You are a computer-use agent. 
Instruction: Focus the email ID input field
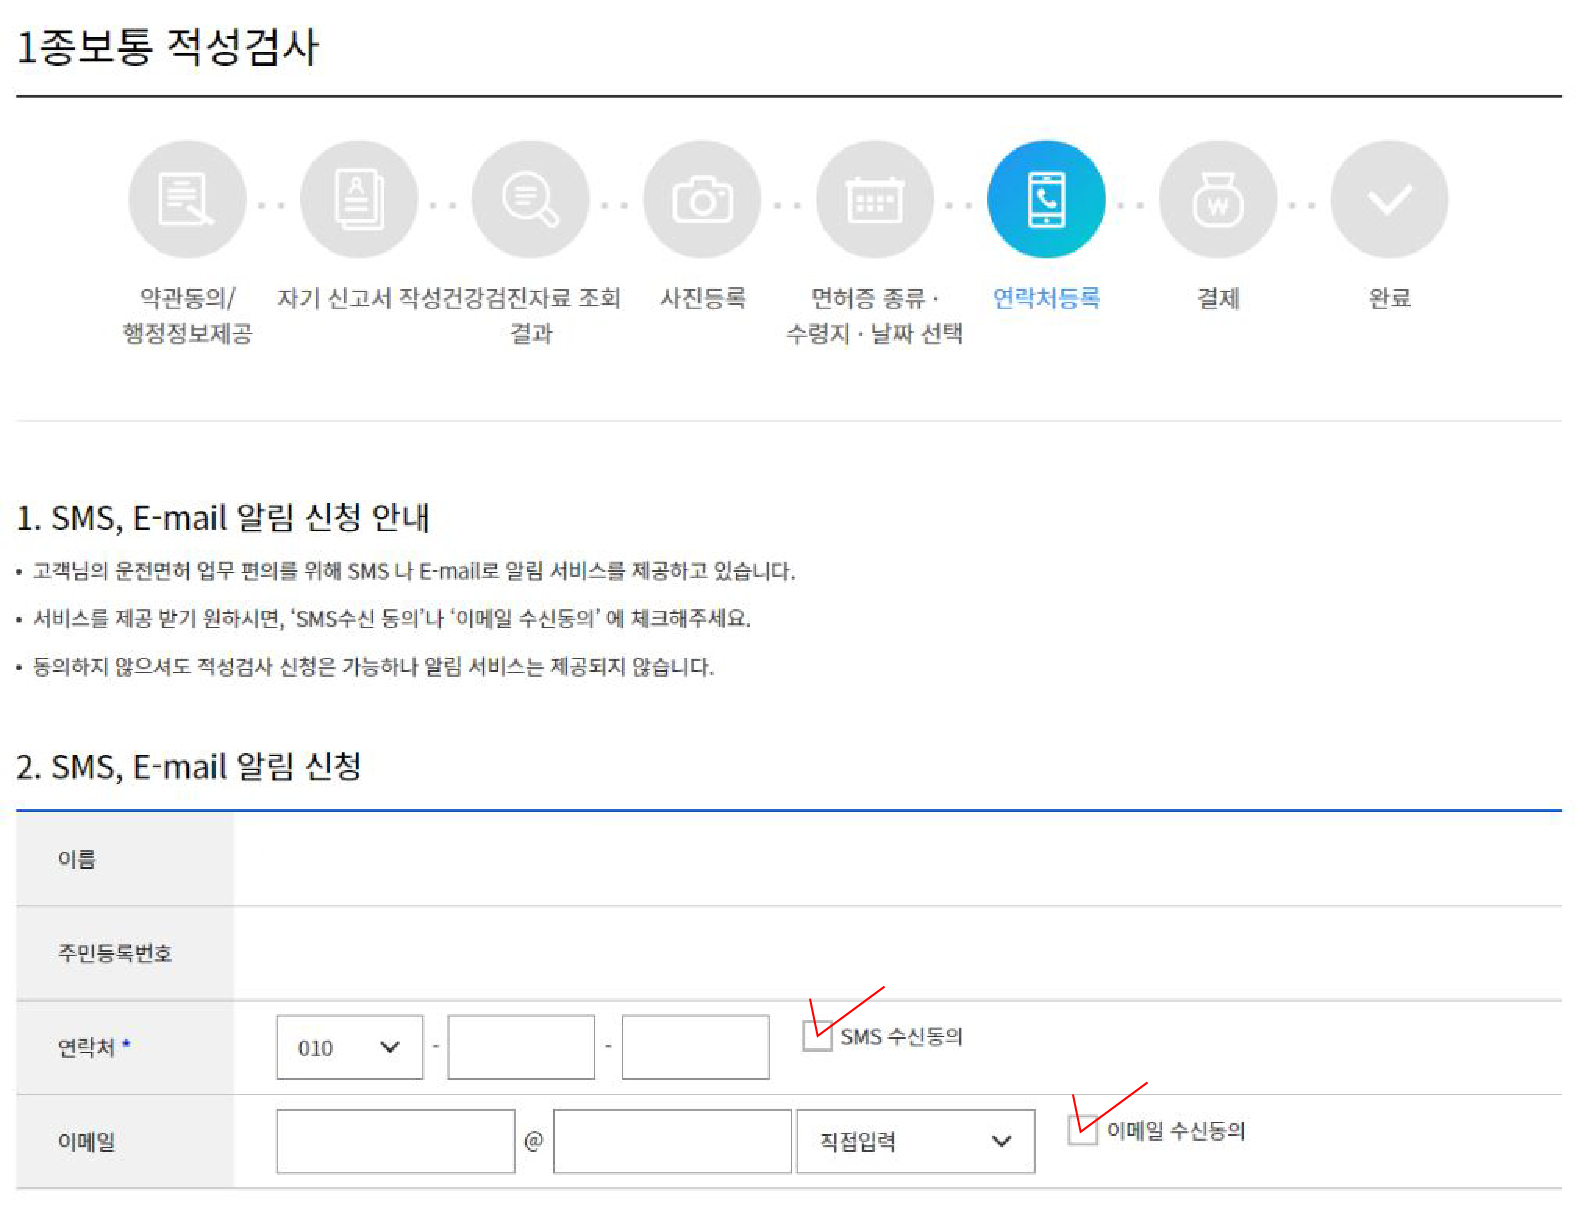pos(396,1141)
